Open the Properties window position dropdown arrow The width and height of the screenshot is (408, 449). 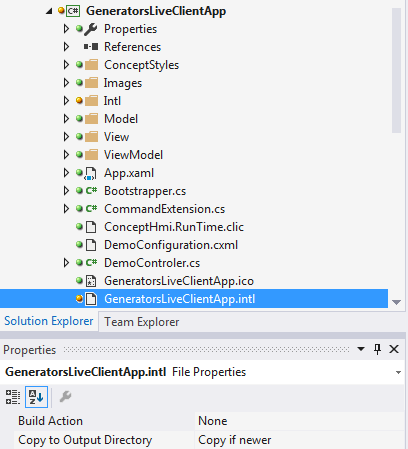tap(361, 349)
